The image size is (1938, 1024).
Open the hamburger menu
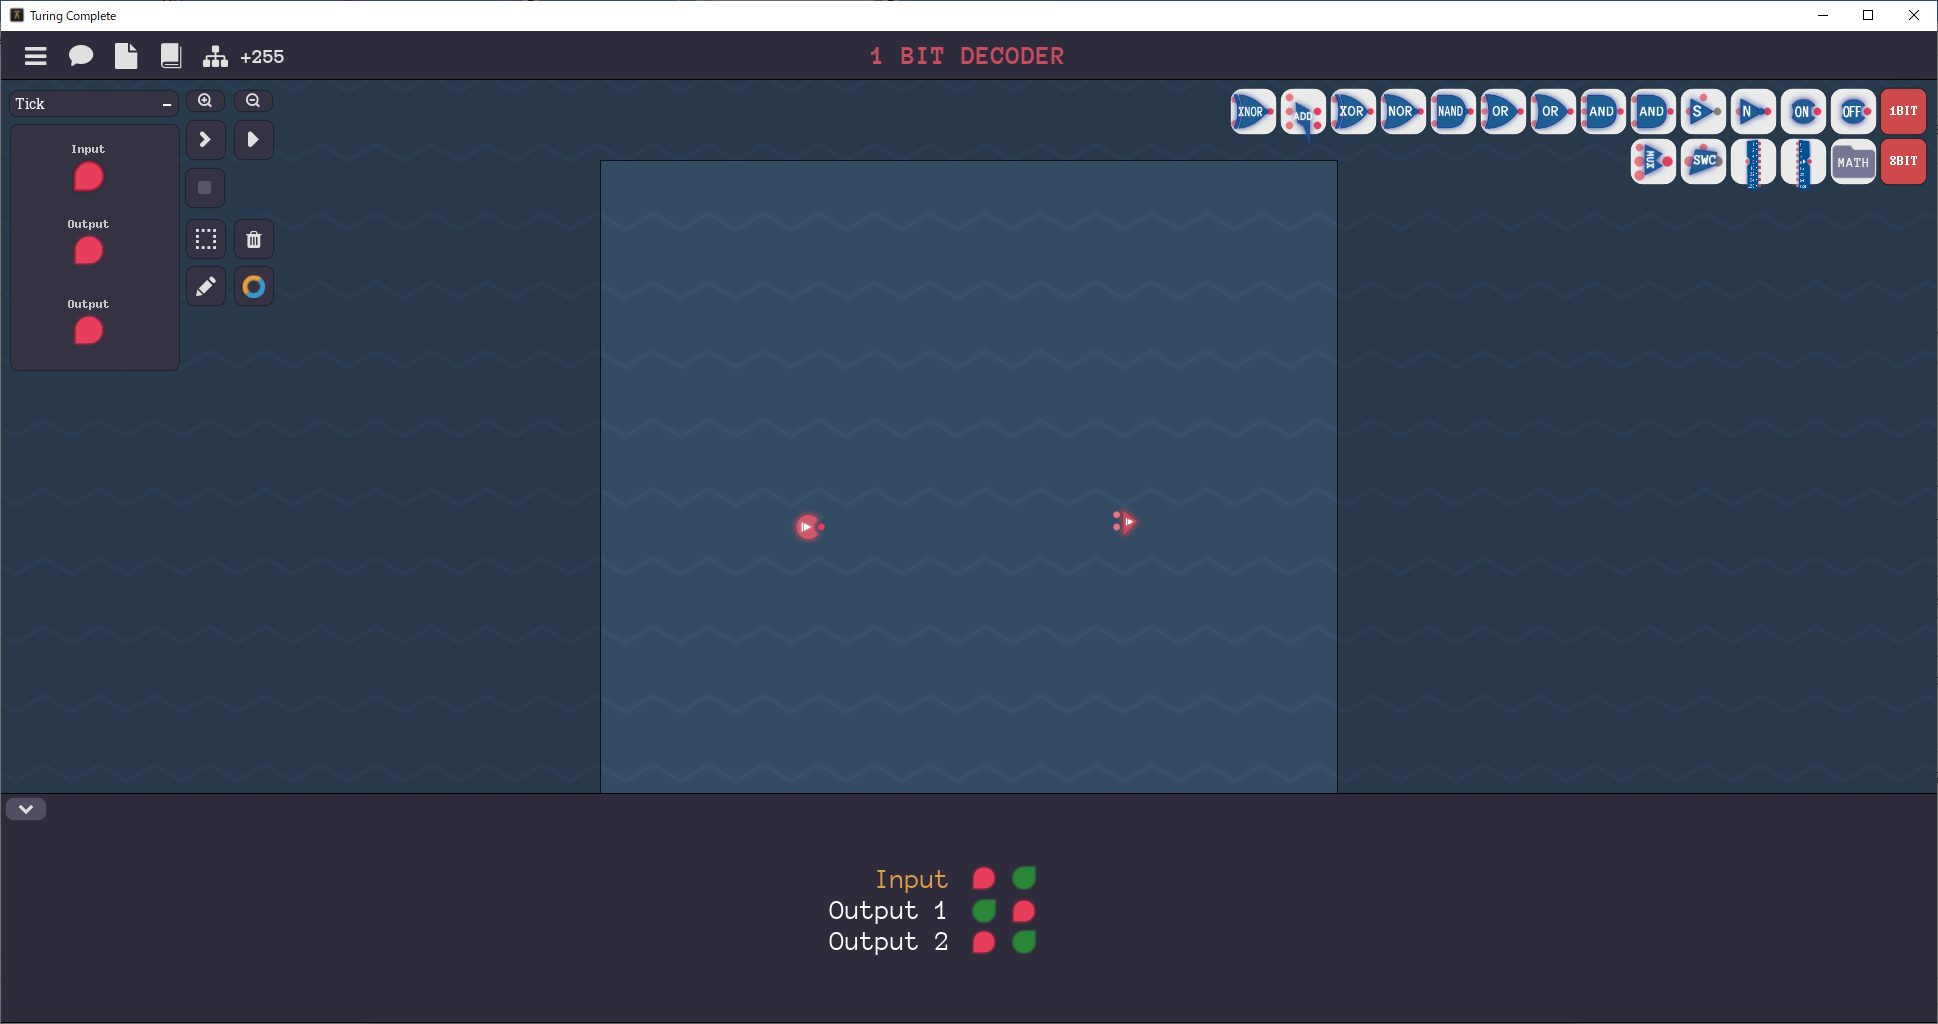35,56
